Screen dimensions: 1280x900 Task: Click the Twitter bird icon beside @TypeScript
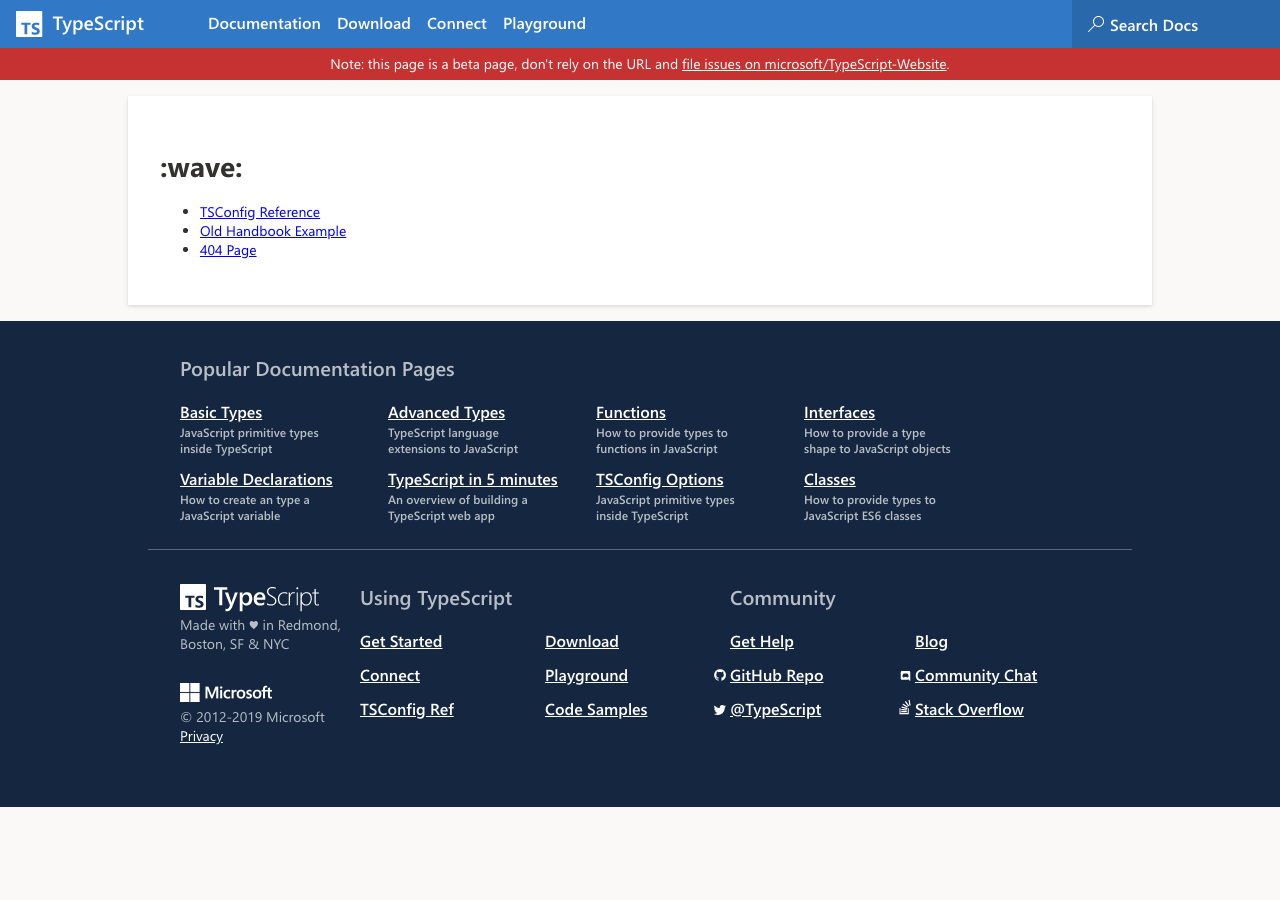(720, 710)
